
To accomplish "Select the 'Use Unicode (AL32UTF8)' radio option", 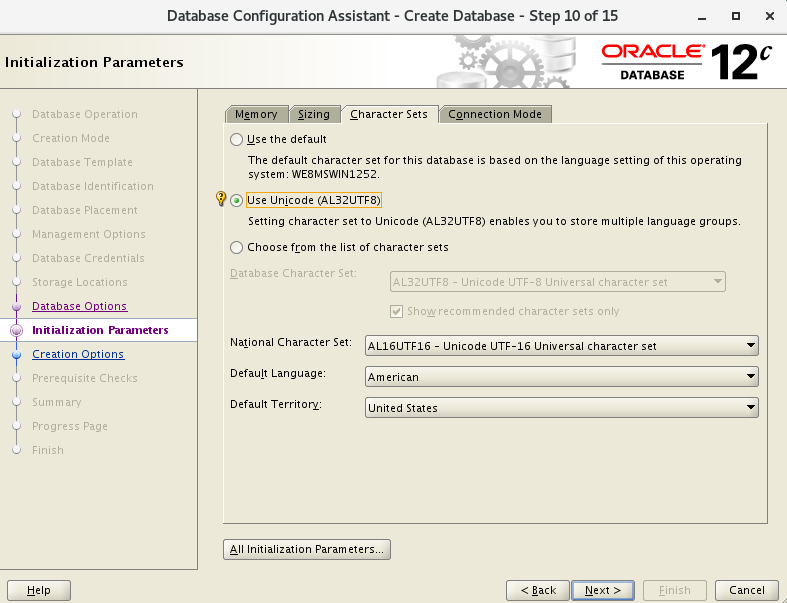I will 237,200.
